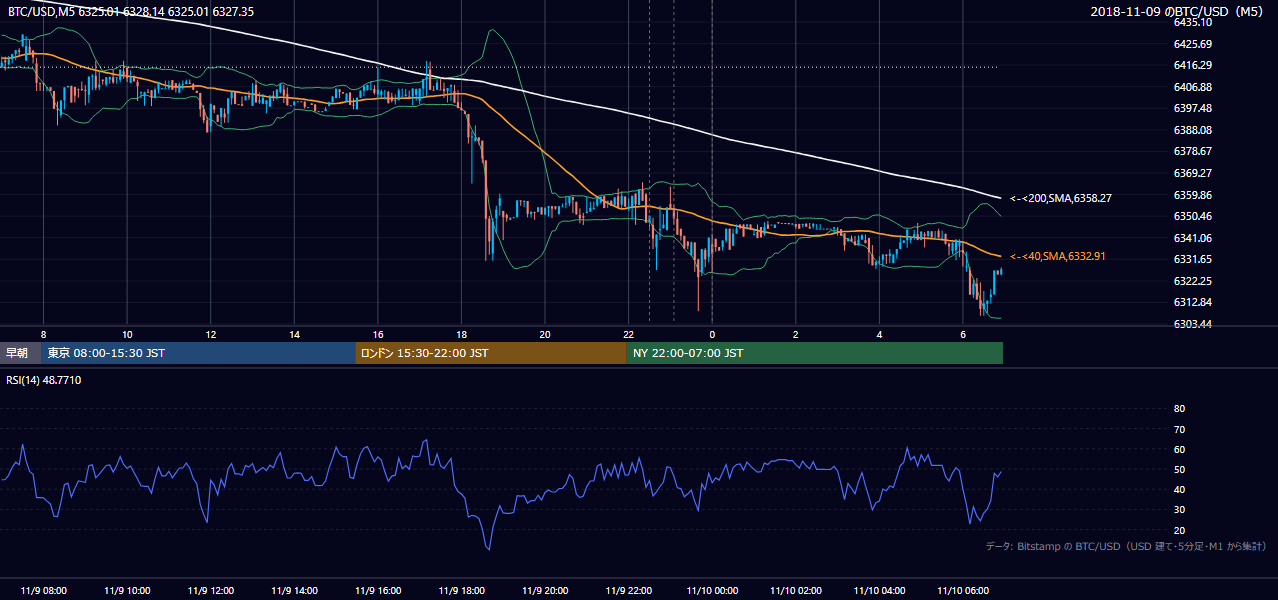1278x600 pixels.
Task: Click RSI scale value 50
Action: click(x=1179, y=469)
